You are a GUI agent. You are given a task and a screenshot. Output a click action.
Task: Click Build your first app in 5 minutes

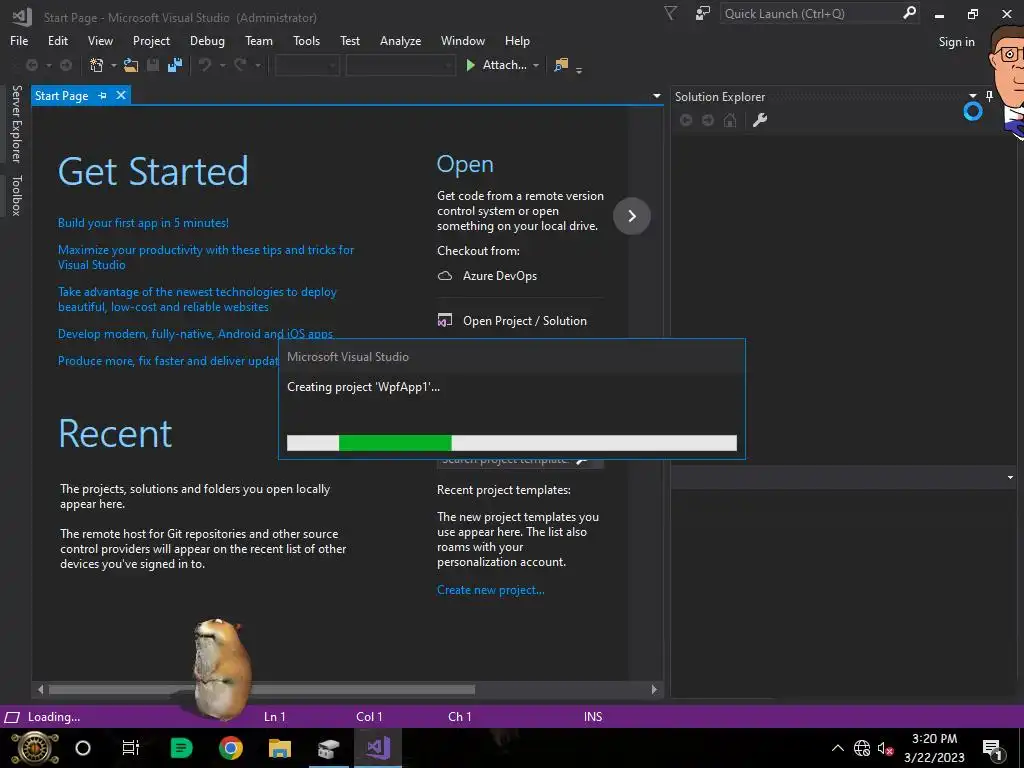(x=143, y=223)
